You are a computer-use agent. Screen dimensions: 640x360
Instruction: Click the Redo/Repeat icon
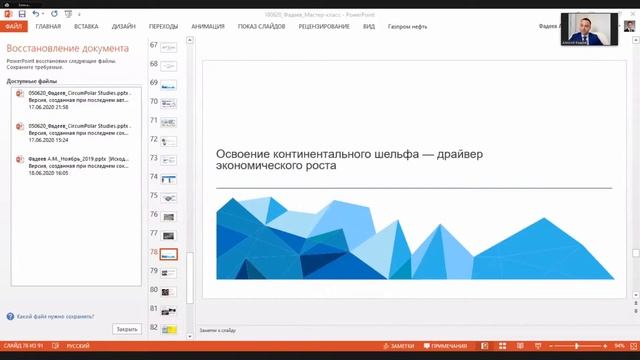tap(54, 14)
